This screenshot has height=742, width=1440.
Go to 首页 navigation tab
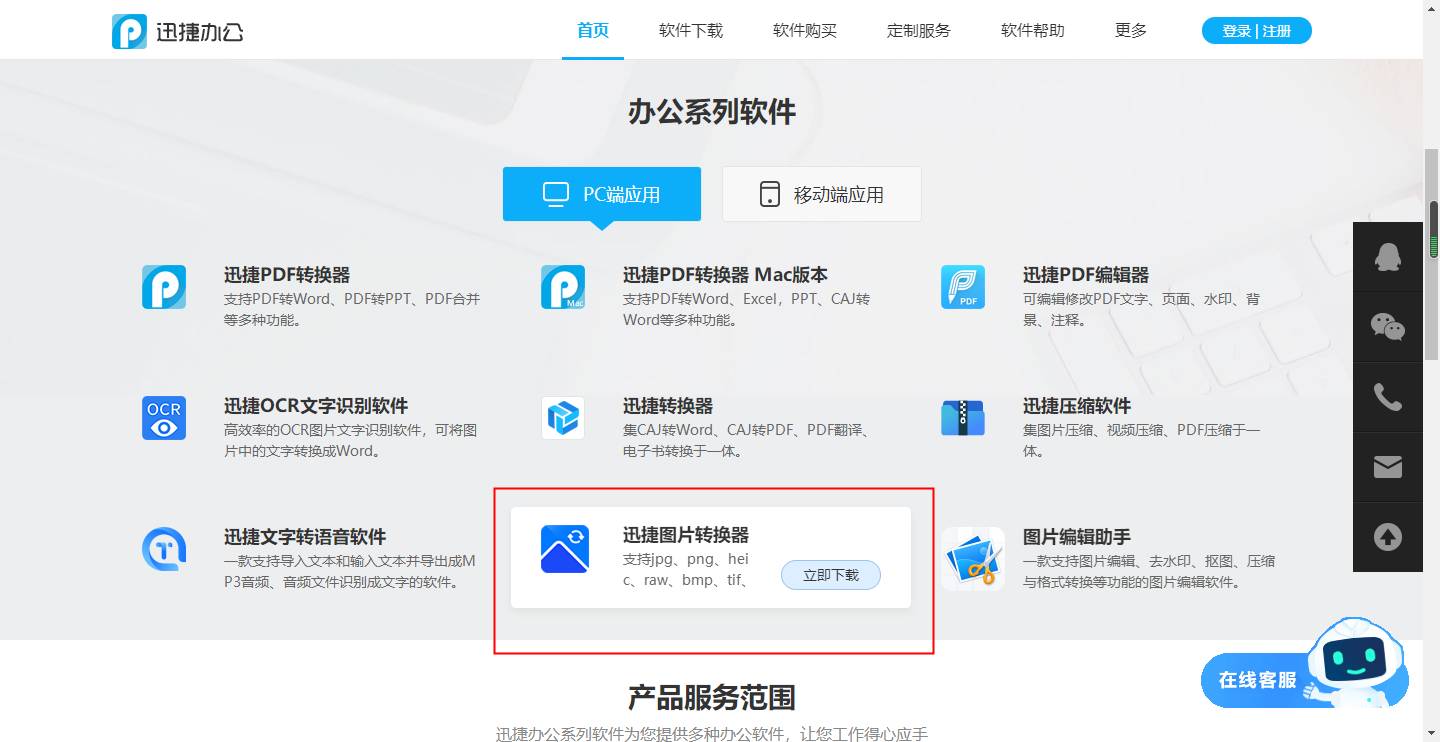click(x=593, y=30)
